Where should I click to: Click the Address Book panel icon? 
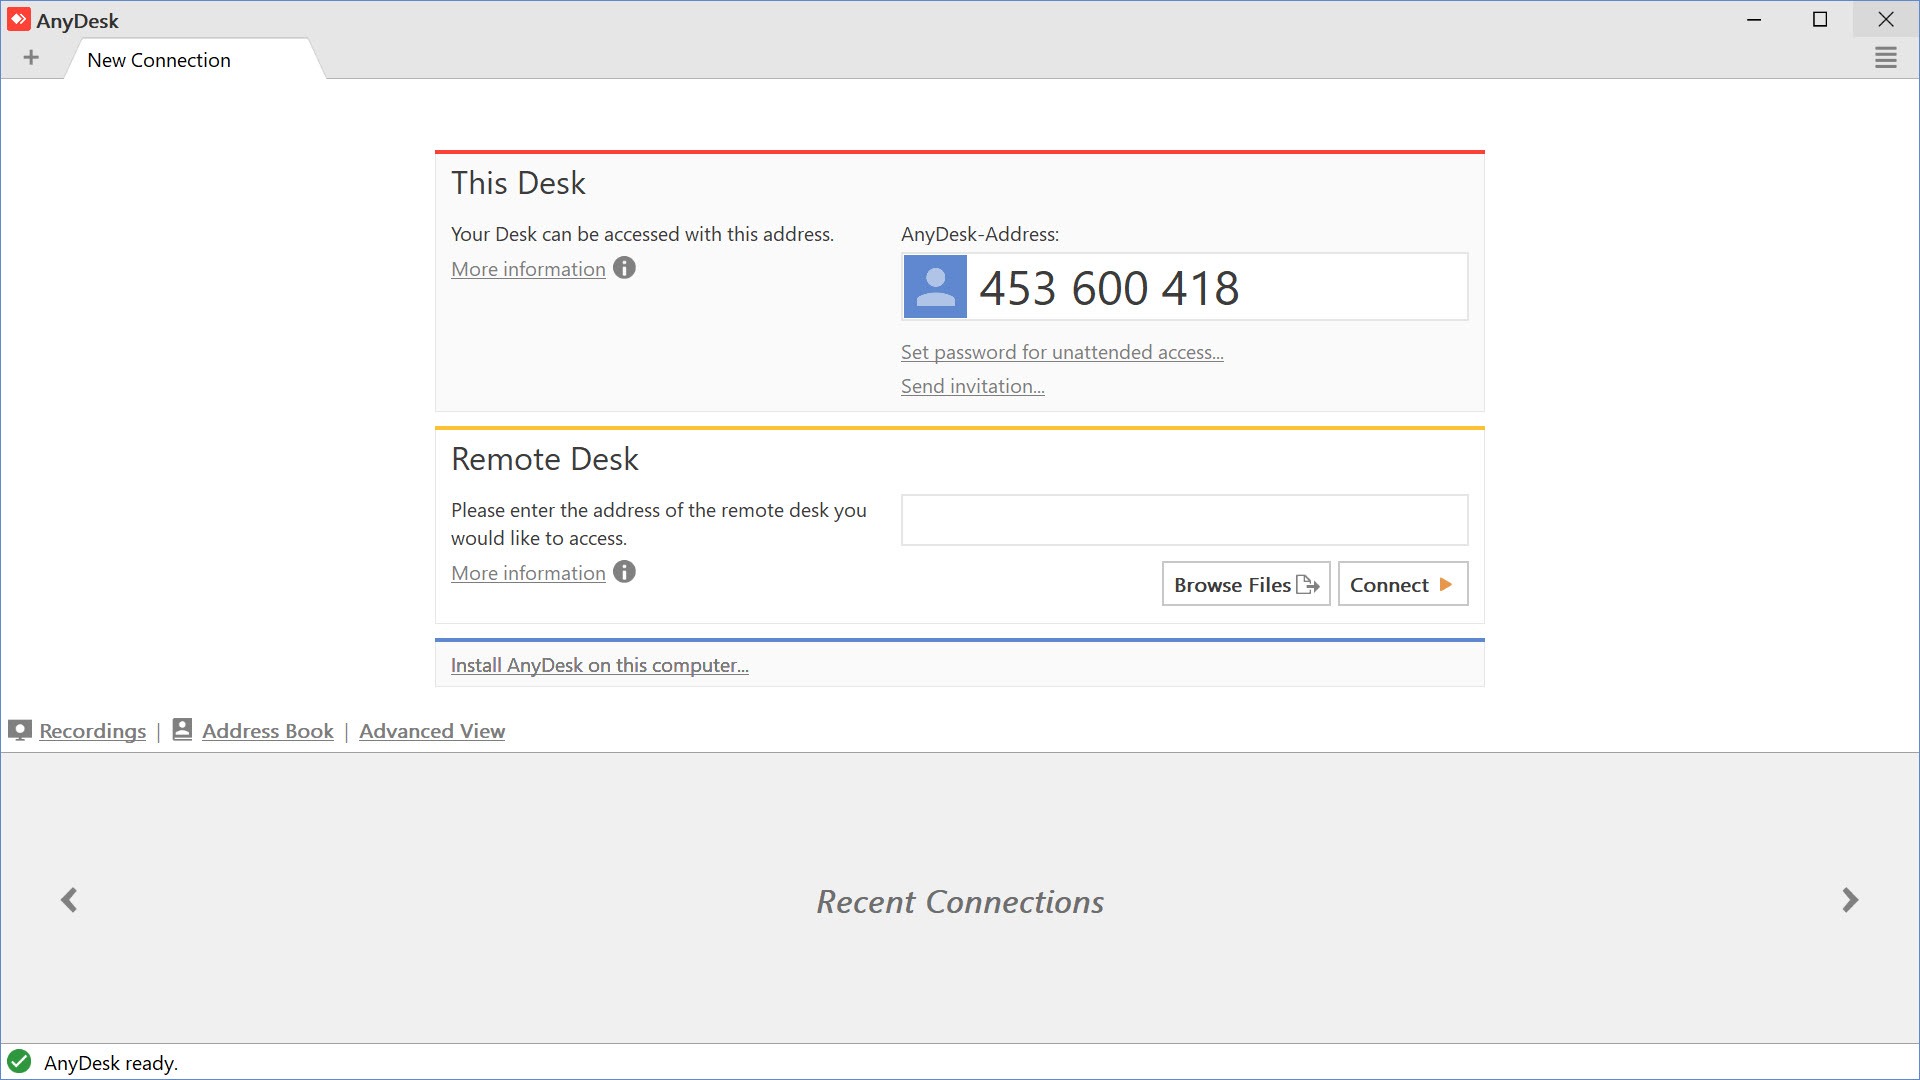[x=182, y=731]
